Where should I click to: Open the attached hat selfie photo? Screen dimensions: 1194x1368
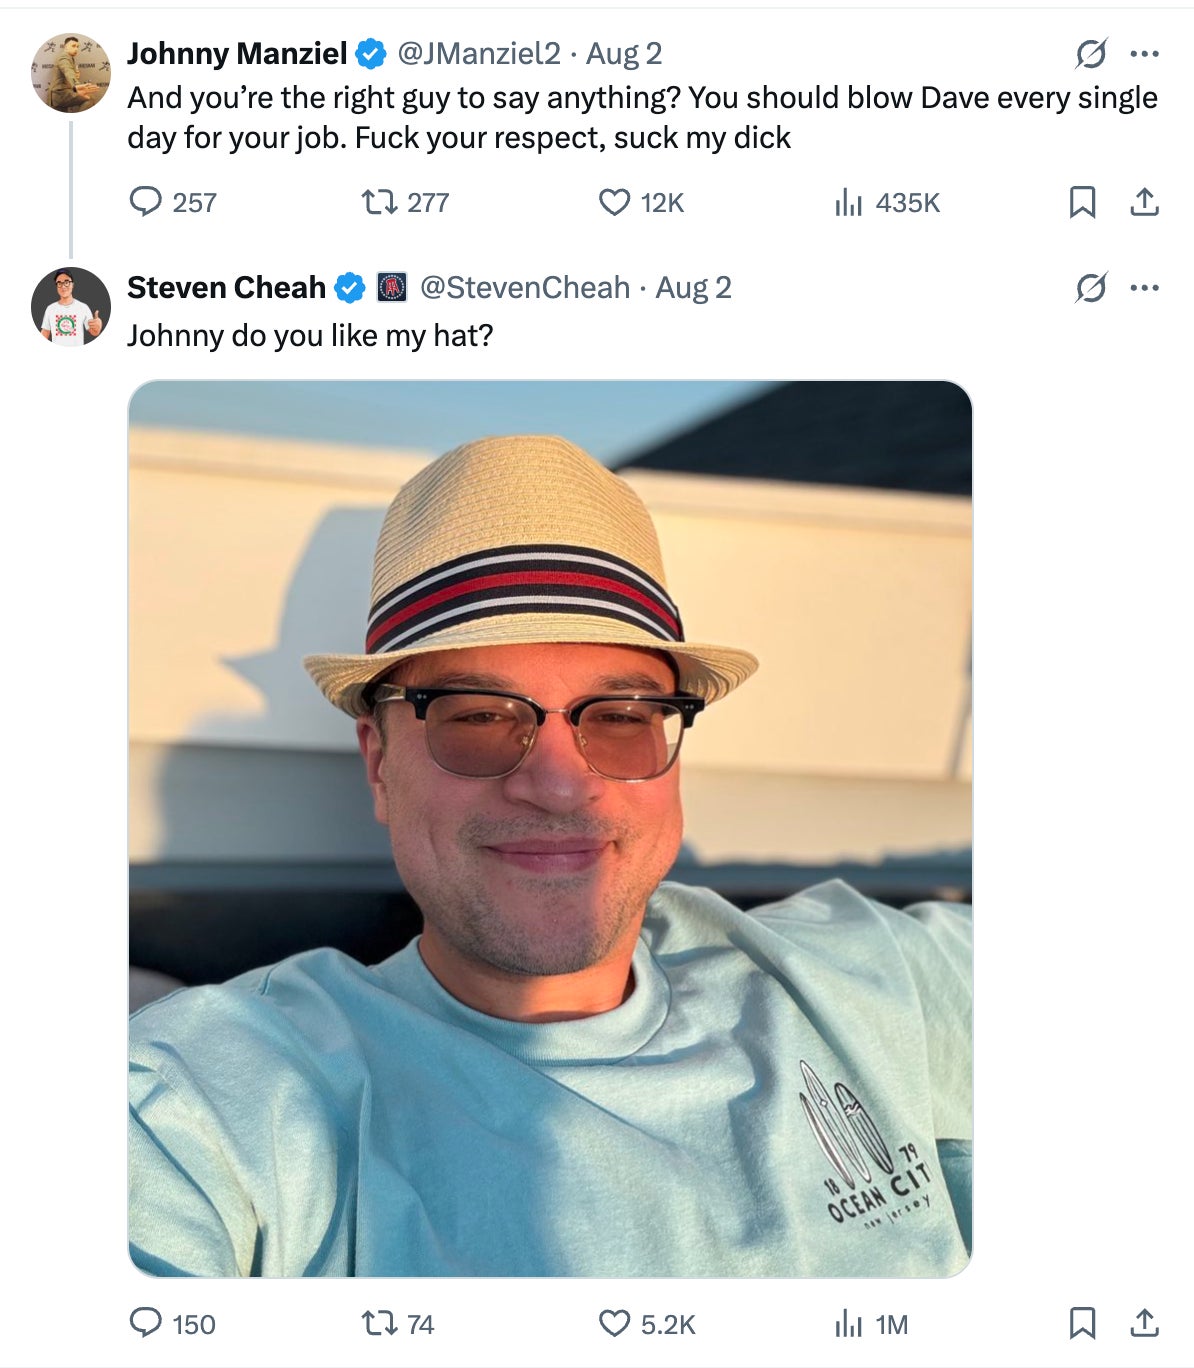click(550, 828)
